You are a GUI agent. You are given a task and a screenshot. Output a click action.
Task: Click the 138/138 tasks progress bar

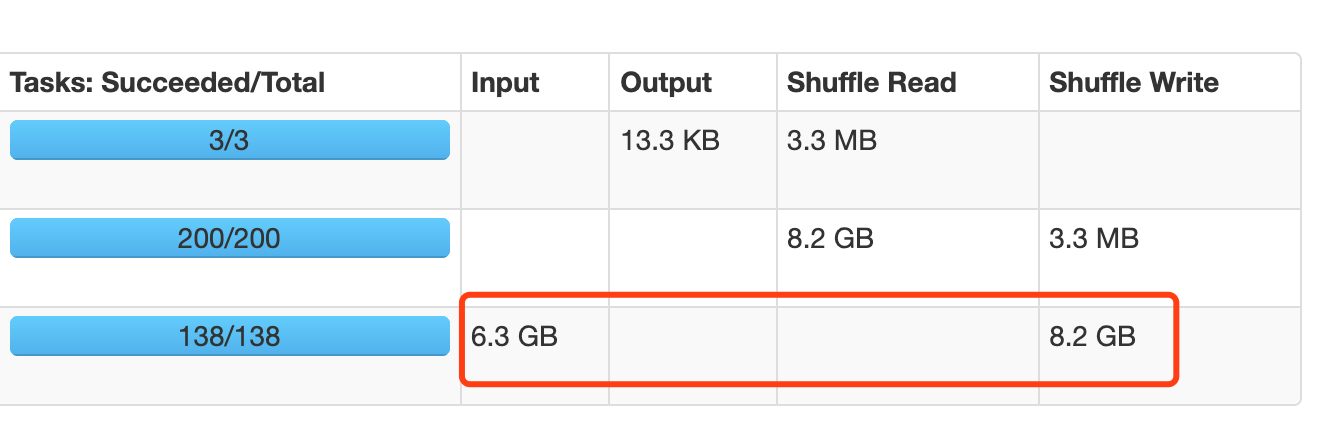pyautogui.click(x=229, y=336)
